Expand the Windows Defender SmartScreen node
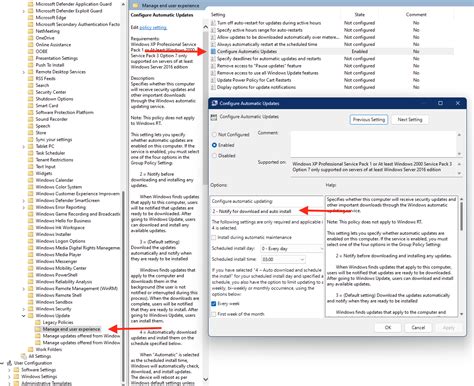 (24, 201)
